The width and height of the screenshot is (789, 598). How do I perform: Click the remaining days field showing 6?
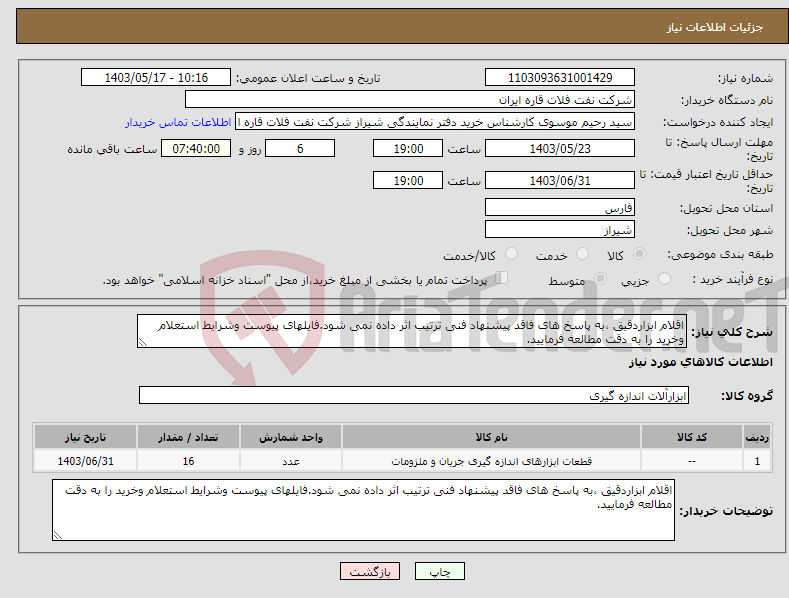300,148
